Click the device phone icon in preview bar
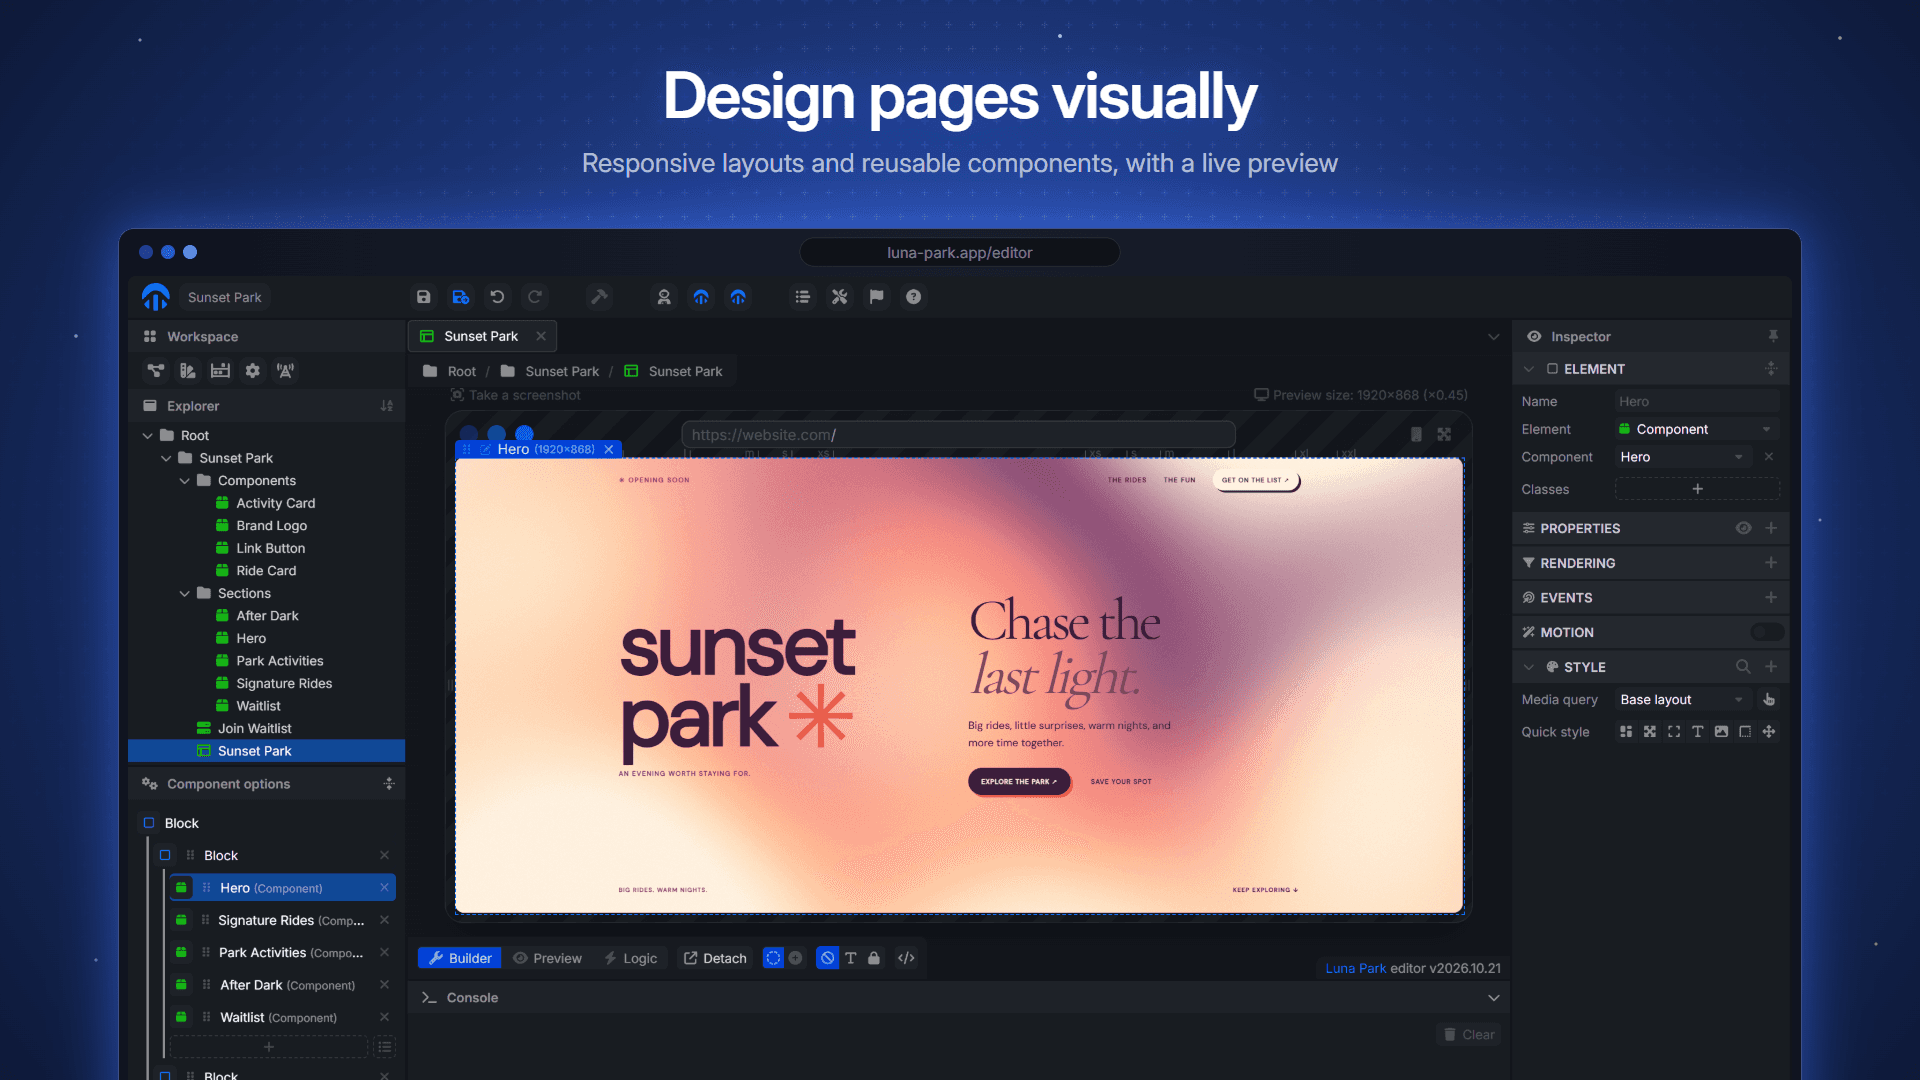Screen dimensions: 1920x1080 (1416, 434)
